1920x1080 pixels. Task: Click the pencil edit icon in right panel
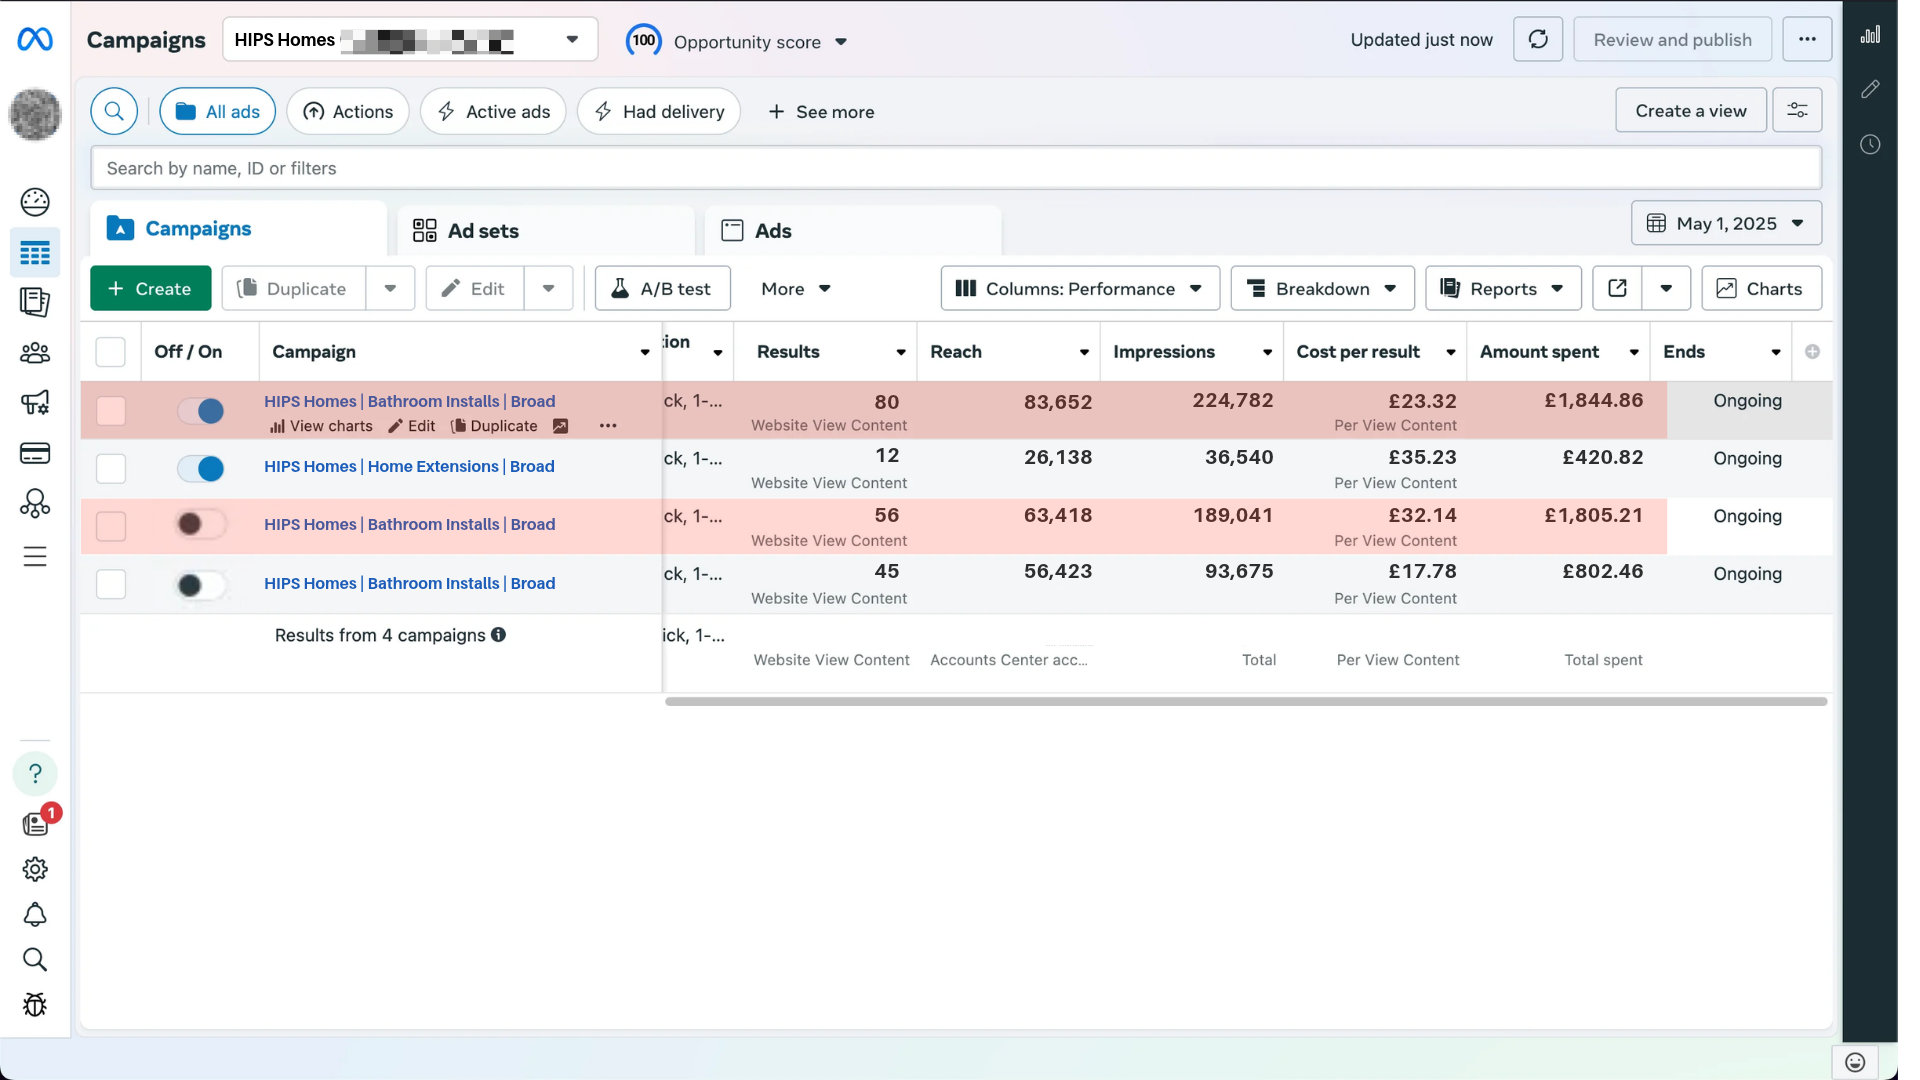tap(1870, 89)
